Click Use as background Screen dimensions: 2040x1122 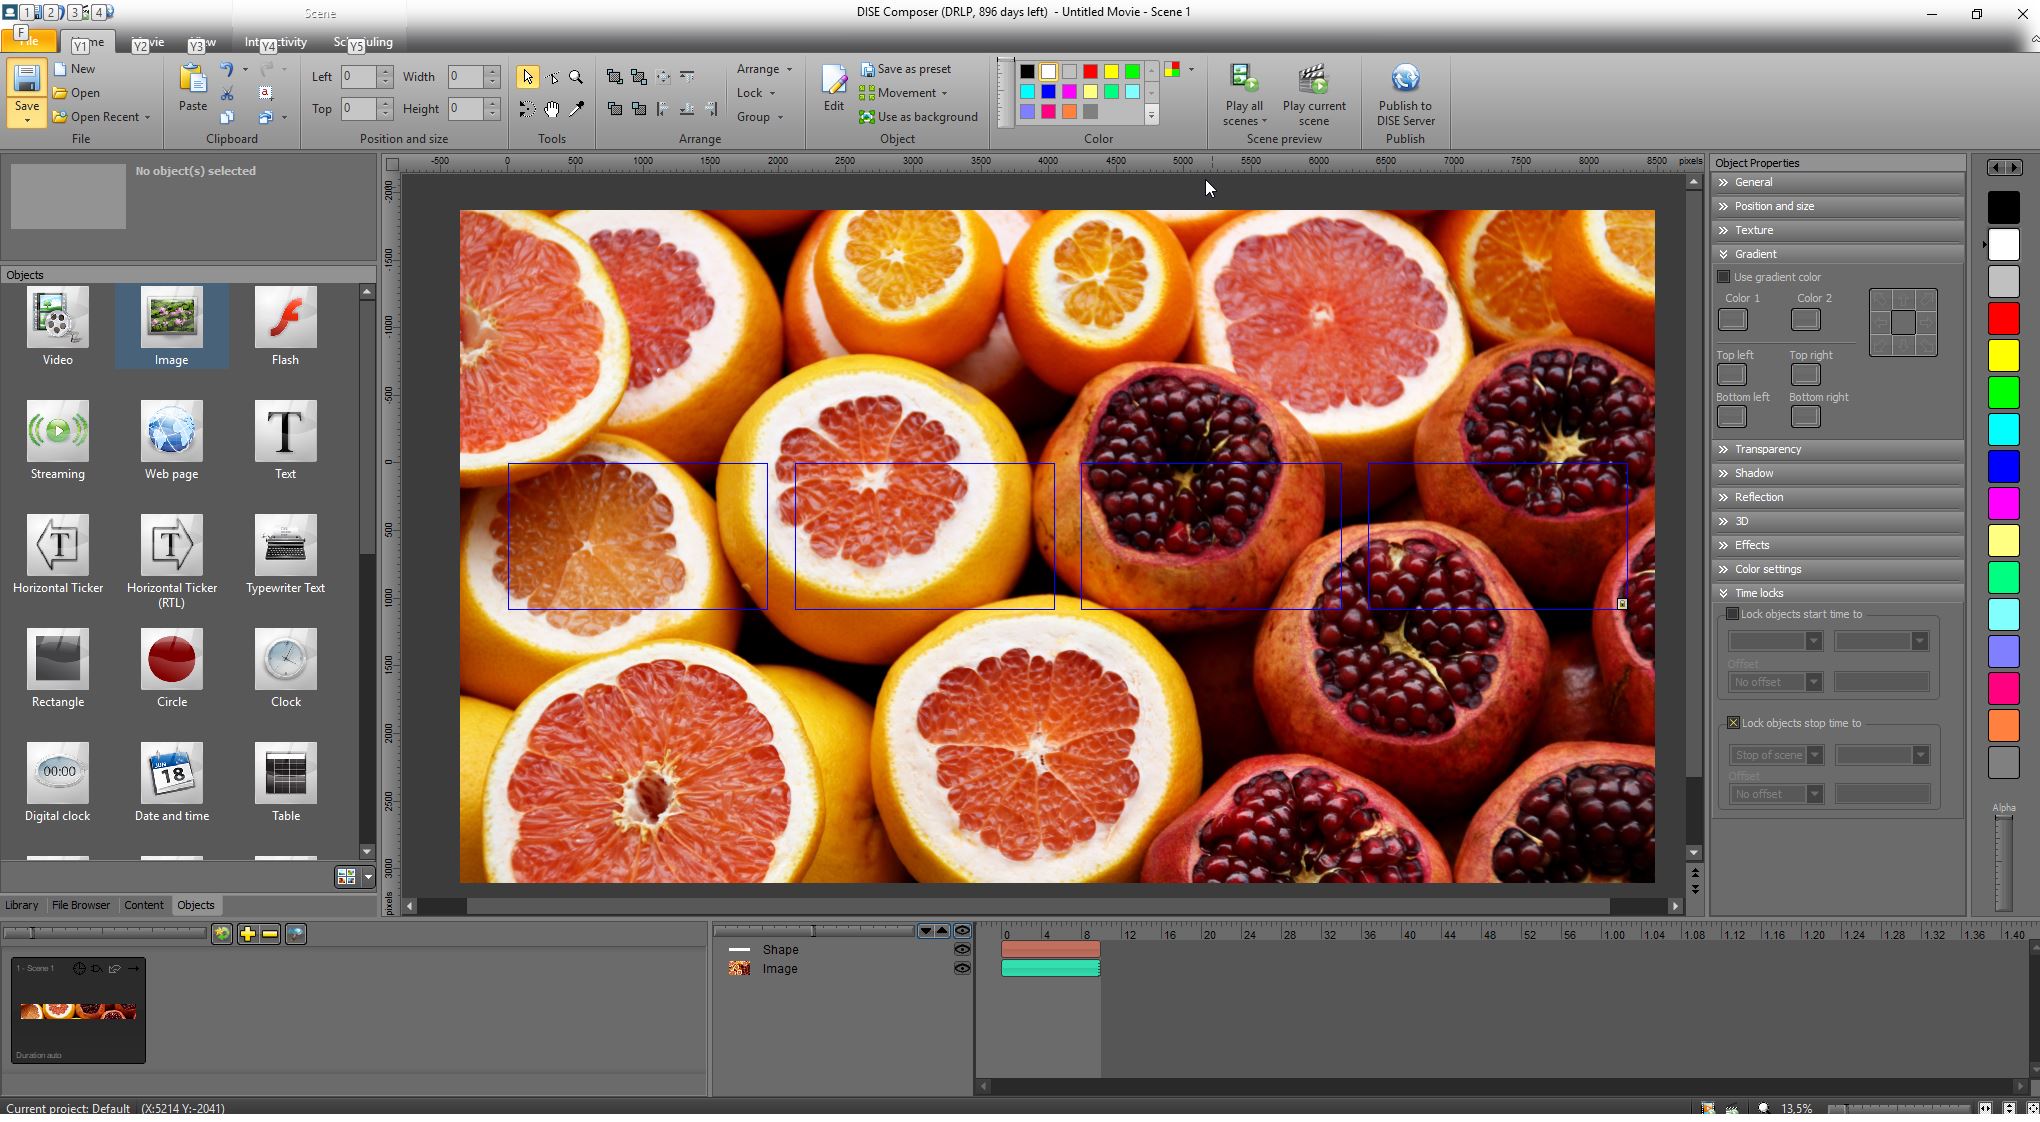(926, 117)
